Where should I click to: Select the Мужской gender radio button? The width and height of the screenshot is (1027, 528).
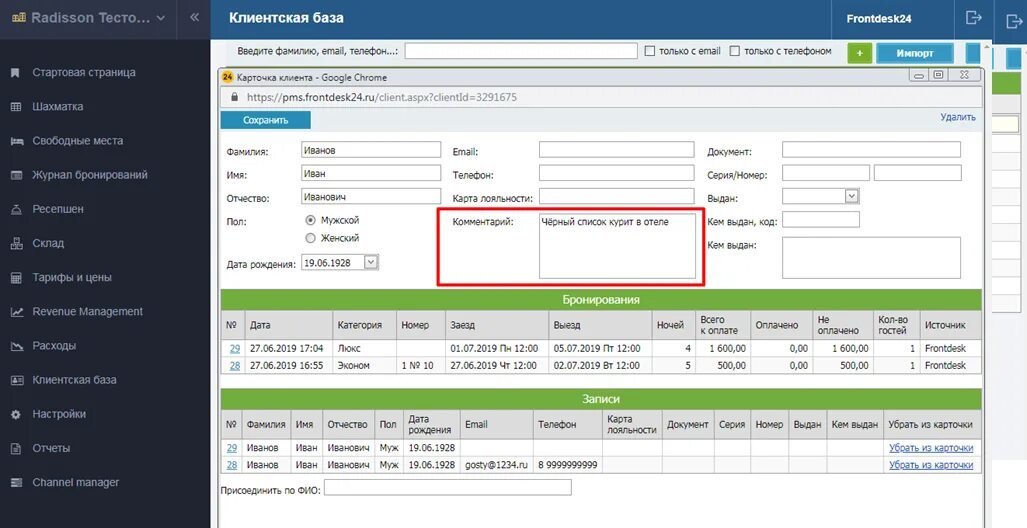point(310,221)
